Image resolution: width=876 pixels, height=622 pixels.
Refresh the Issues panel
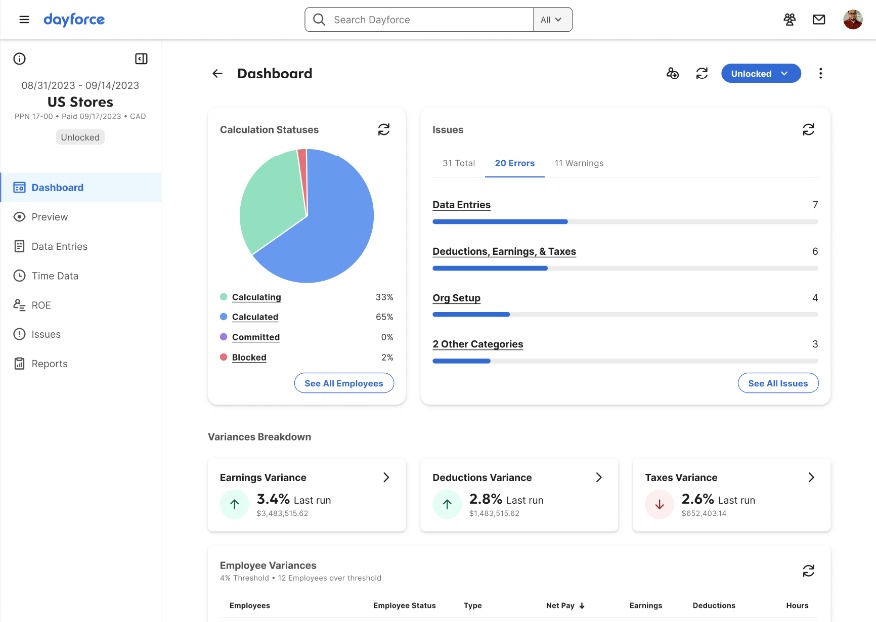click(809, 129)
